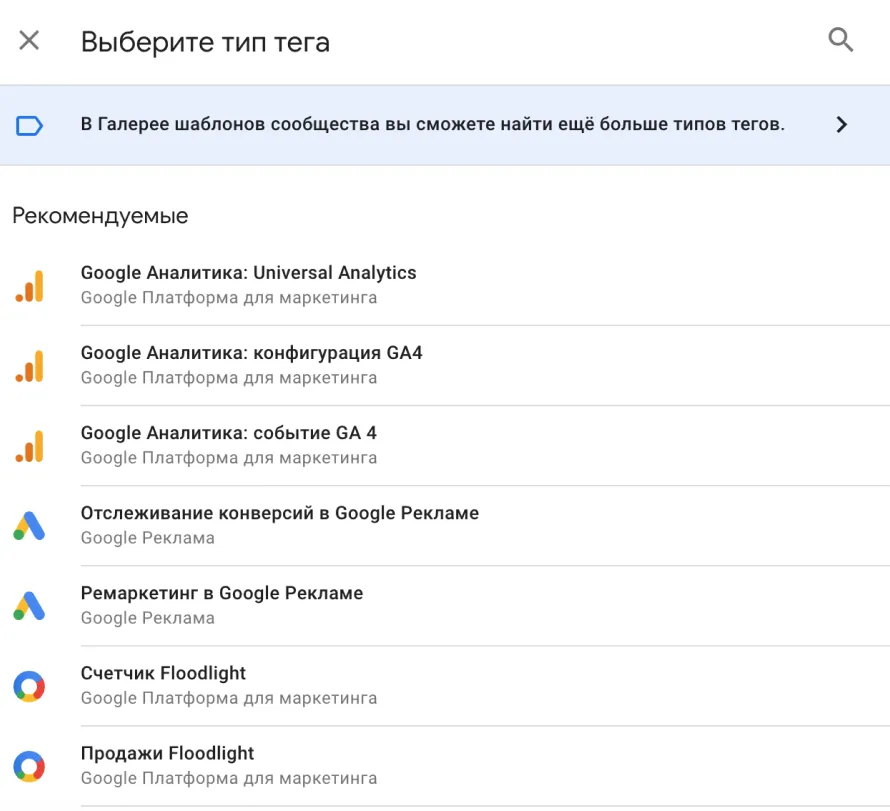Click the Google Ads conversion tracking icon

pos(29,526)
